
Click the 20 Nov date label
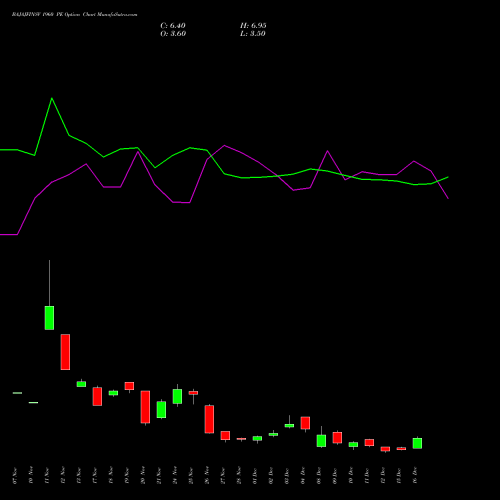point(143,476)
